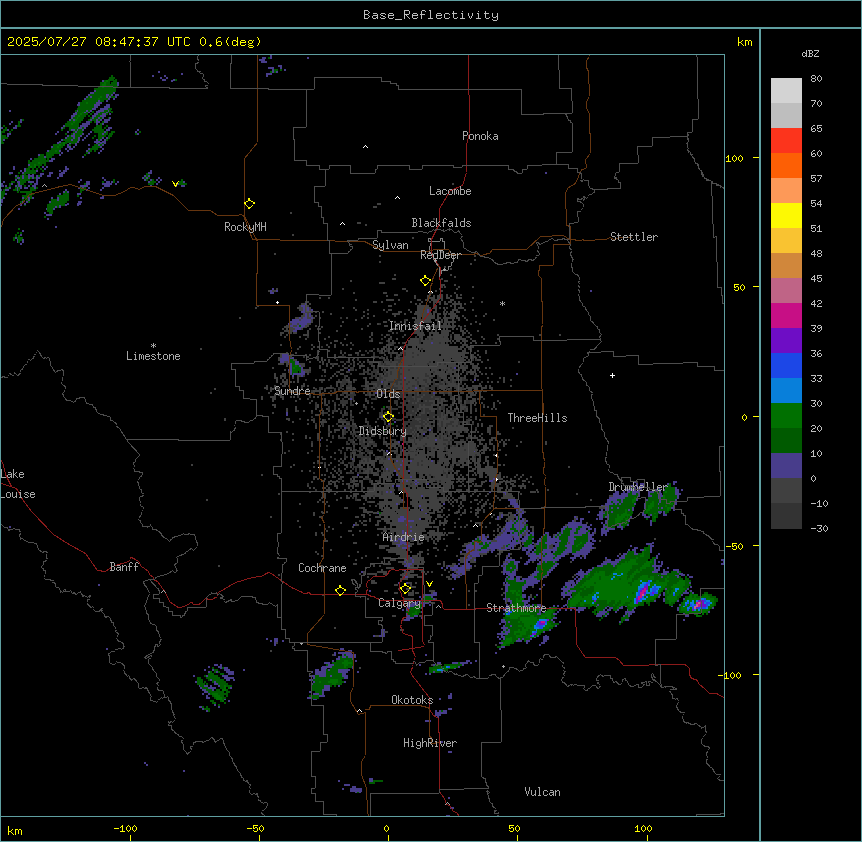Click the dBZ legend heading

pos(810,53)
